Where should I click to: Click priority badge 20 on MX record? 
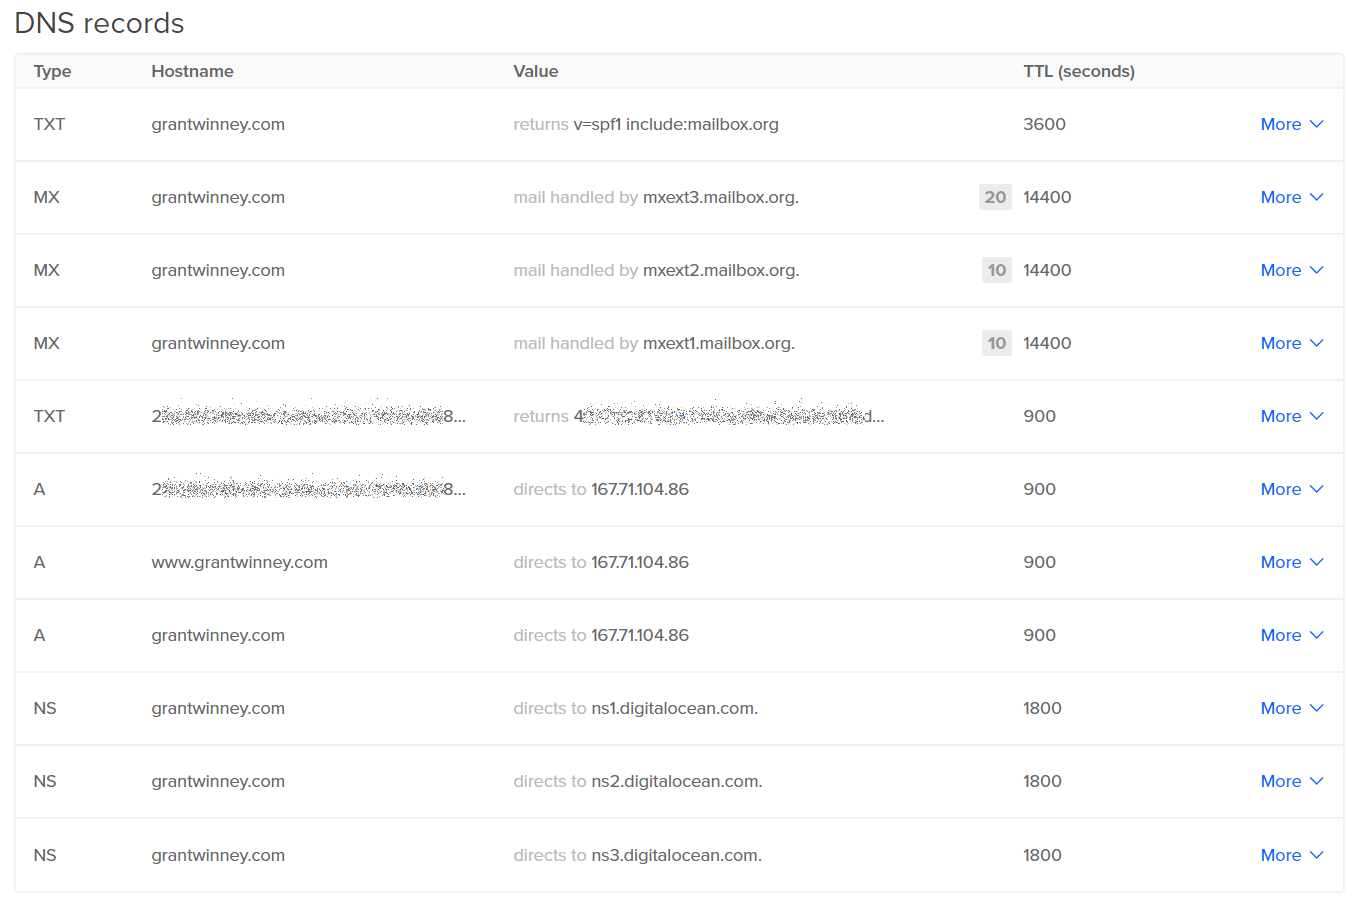pyautogui.click(x=995, y=197)
